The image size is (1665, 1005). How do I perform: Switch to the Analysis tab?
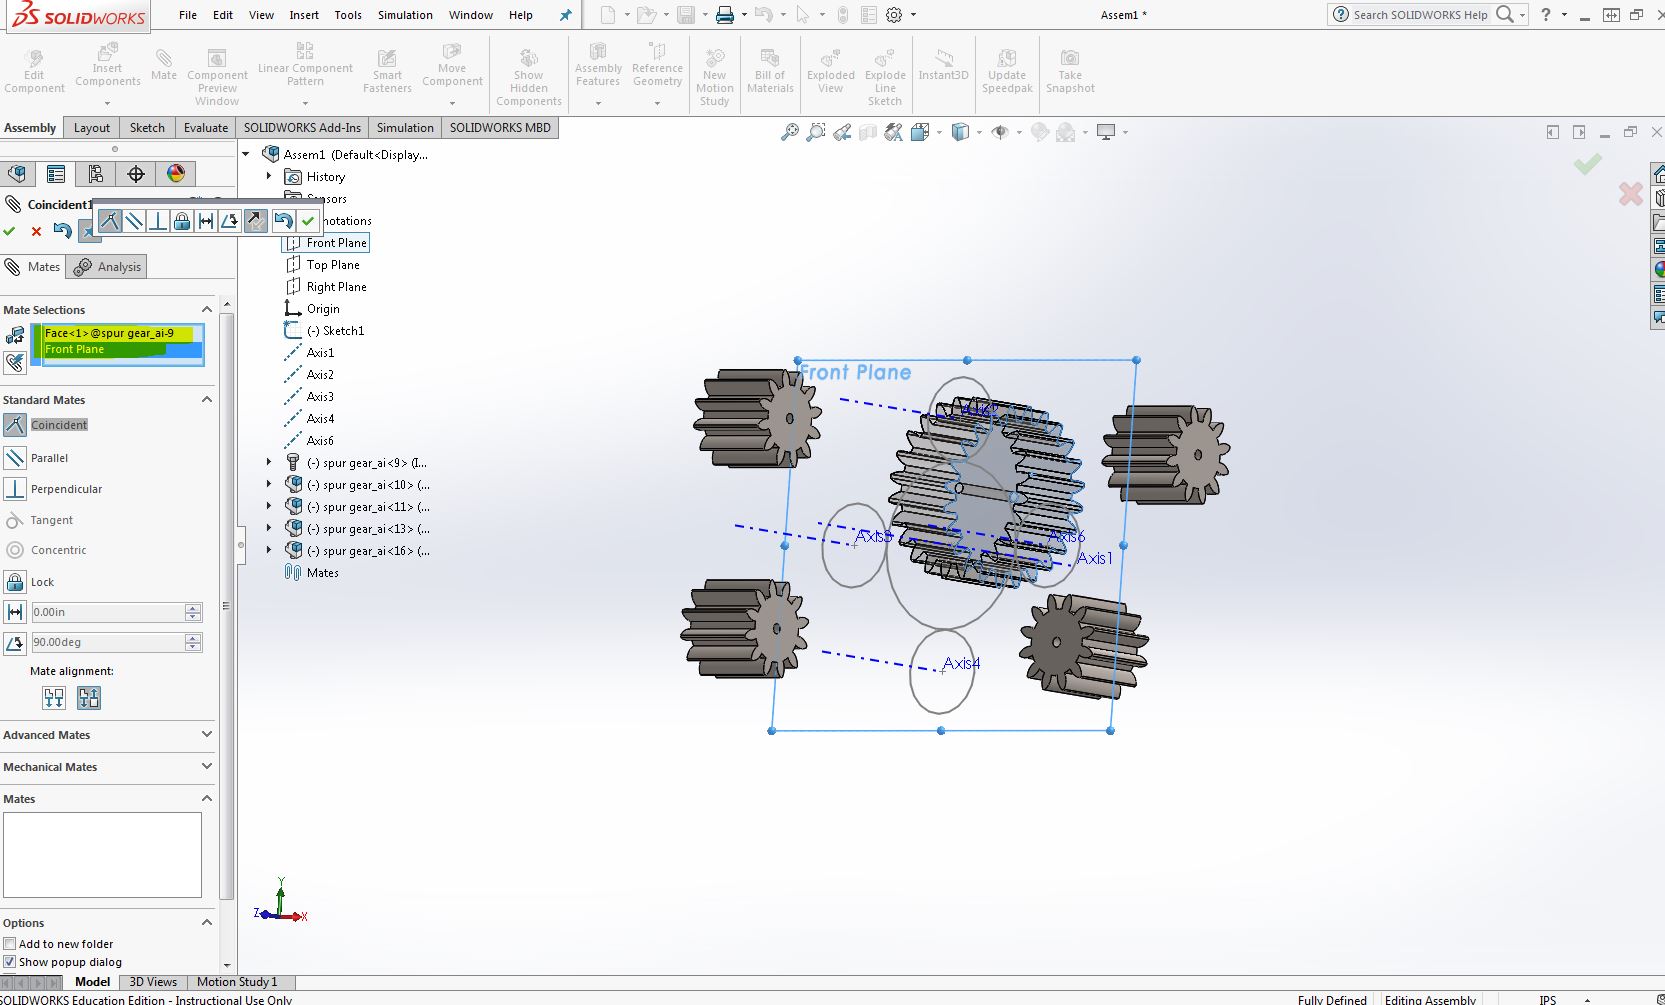pos(109,267)
